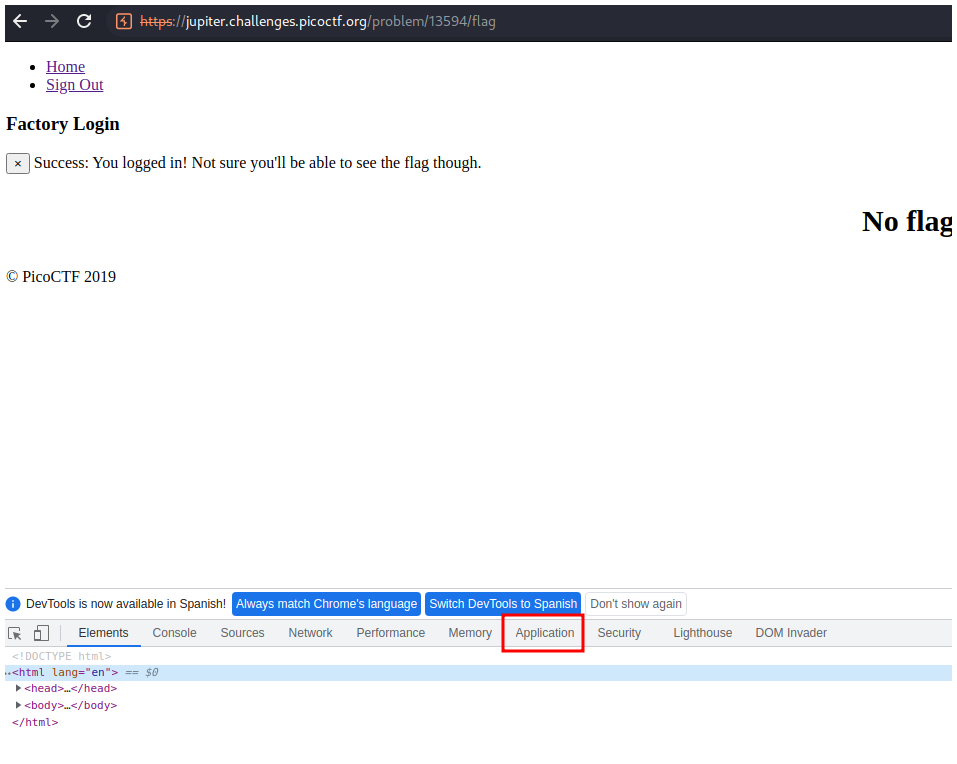Click the Sign Out link

pyautogui.click(x=74, y=85)
